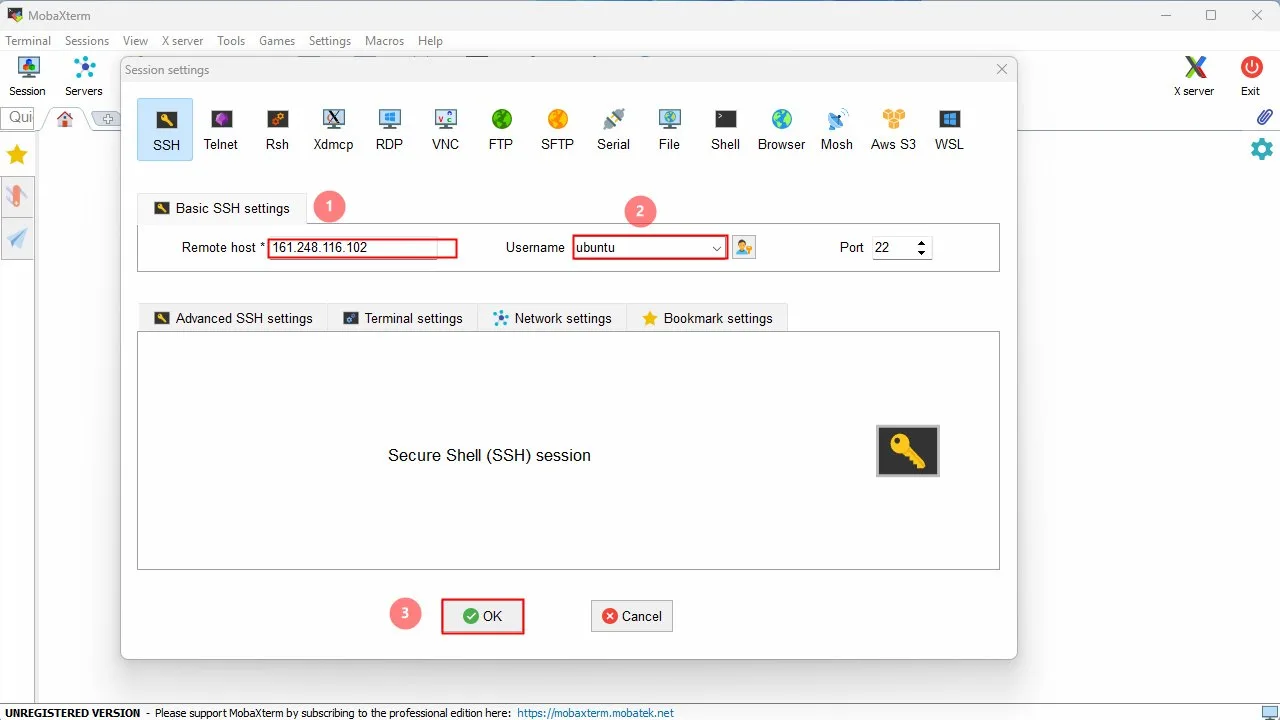The height and width of the screenshot is (720, 1280).
Task: Open the Browser session type
Action: coord(781,130)
